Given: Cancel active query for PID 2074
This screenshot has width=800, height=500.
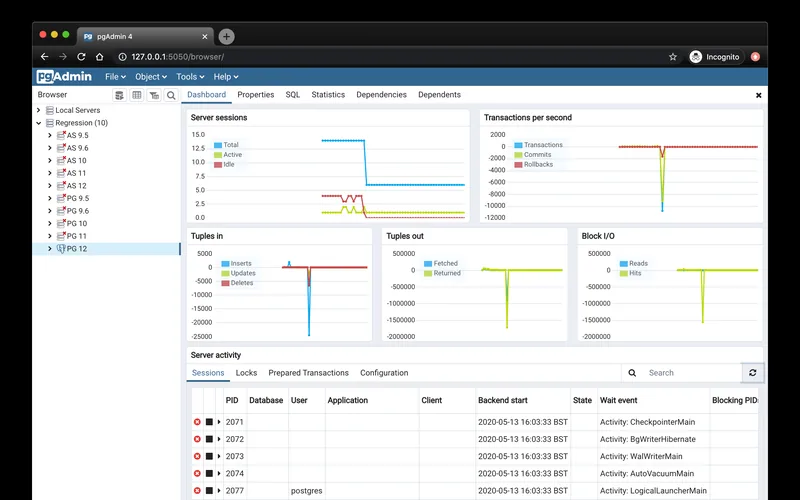Looking at the screenshot, I should [209, 473].
